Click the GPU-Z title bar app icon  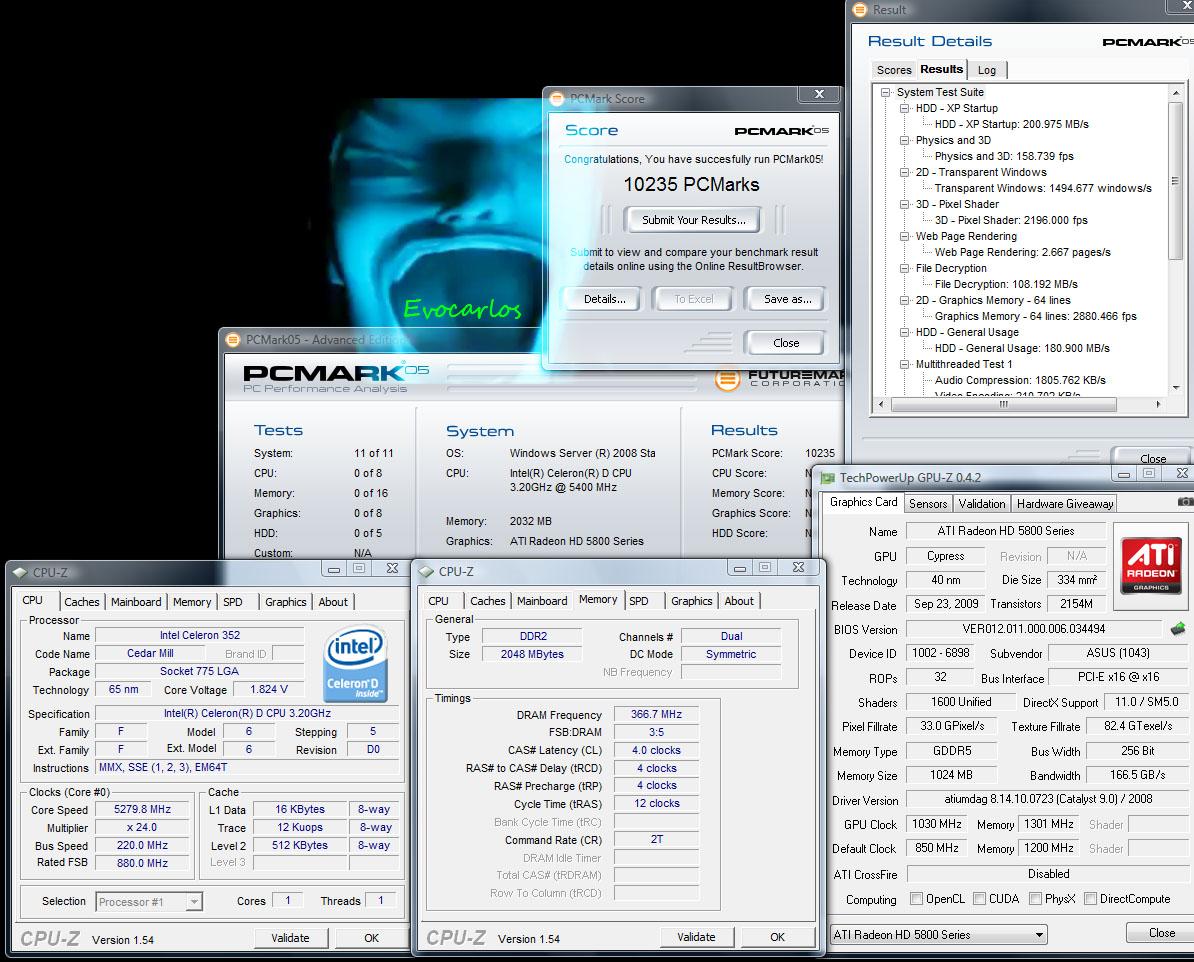[828, 478]
